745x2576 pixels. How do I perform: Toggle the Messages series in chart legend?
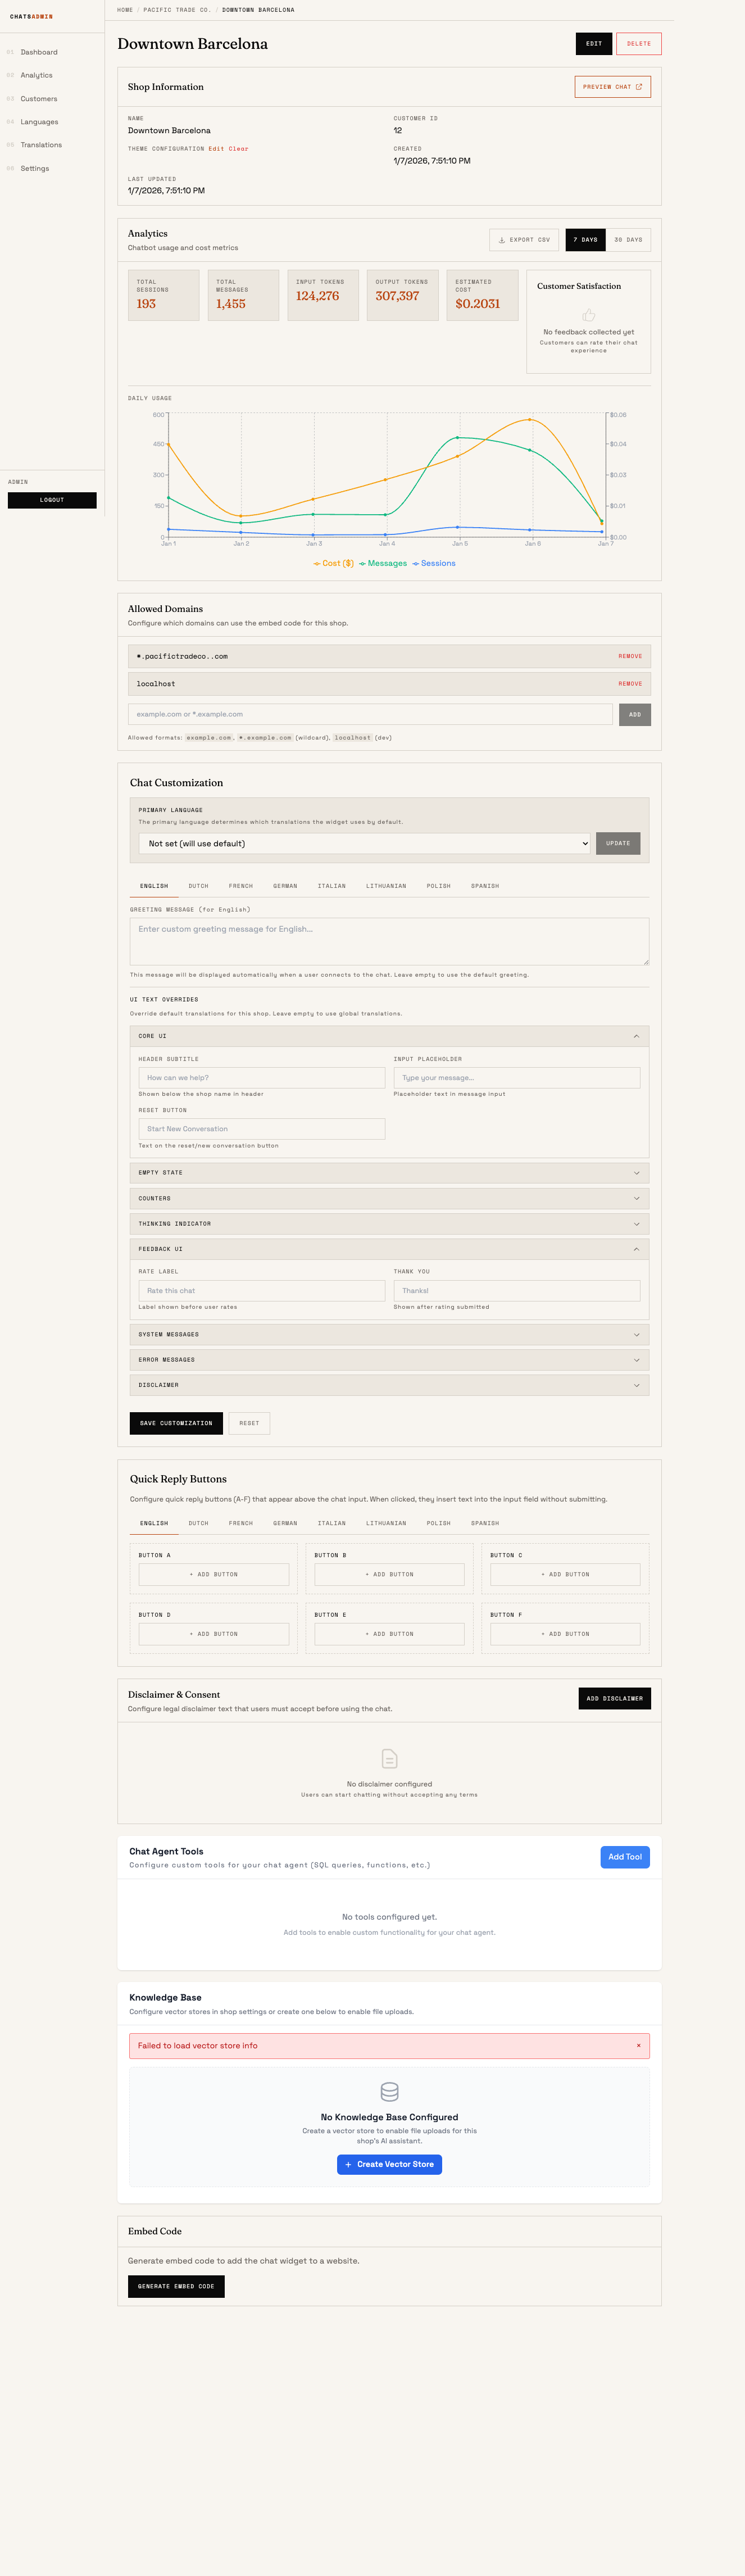(383, 564)
